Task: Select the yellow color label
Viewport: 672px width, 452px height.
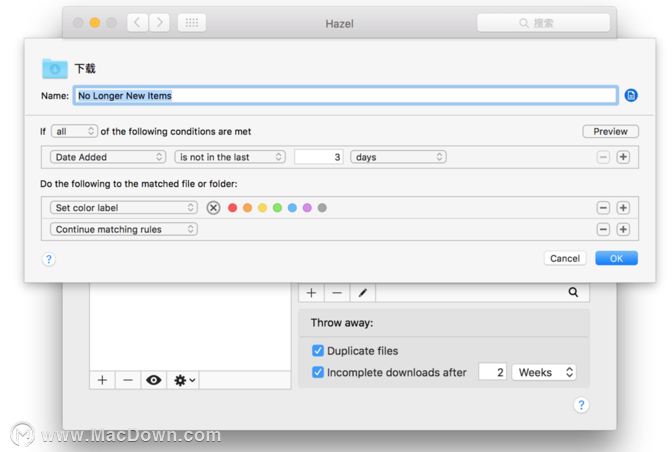Action: click(x=262, y=208)
